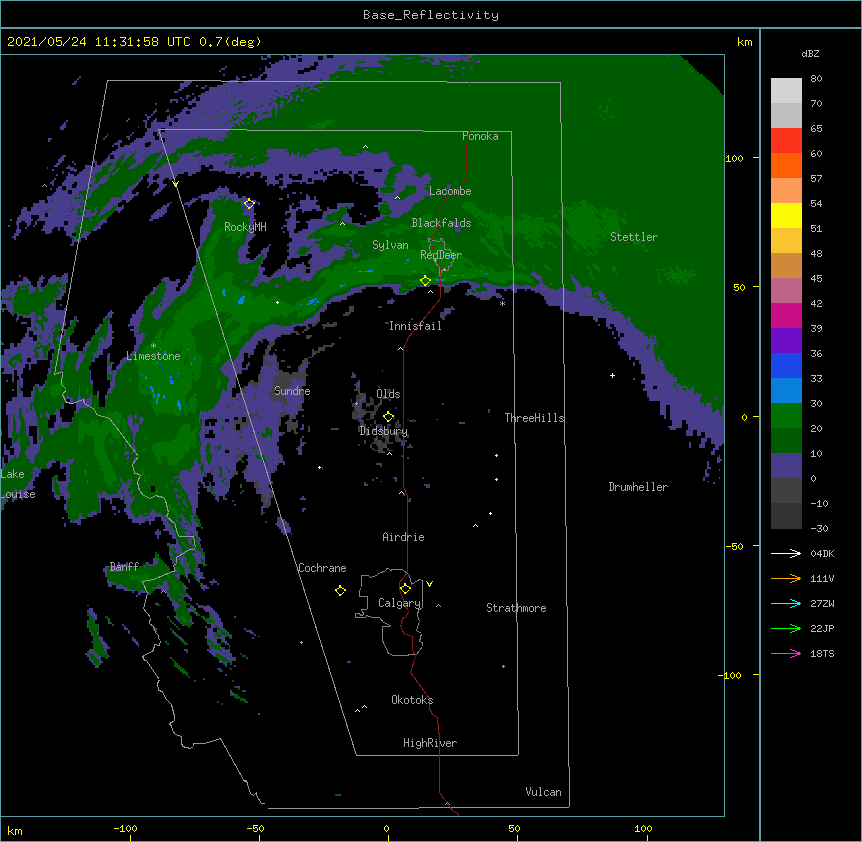Click the 80 value on dBZ scale

pyautogui.click(x=816, y=79)
